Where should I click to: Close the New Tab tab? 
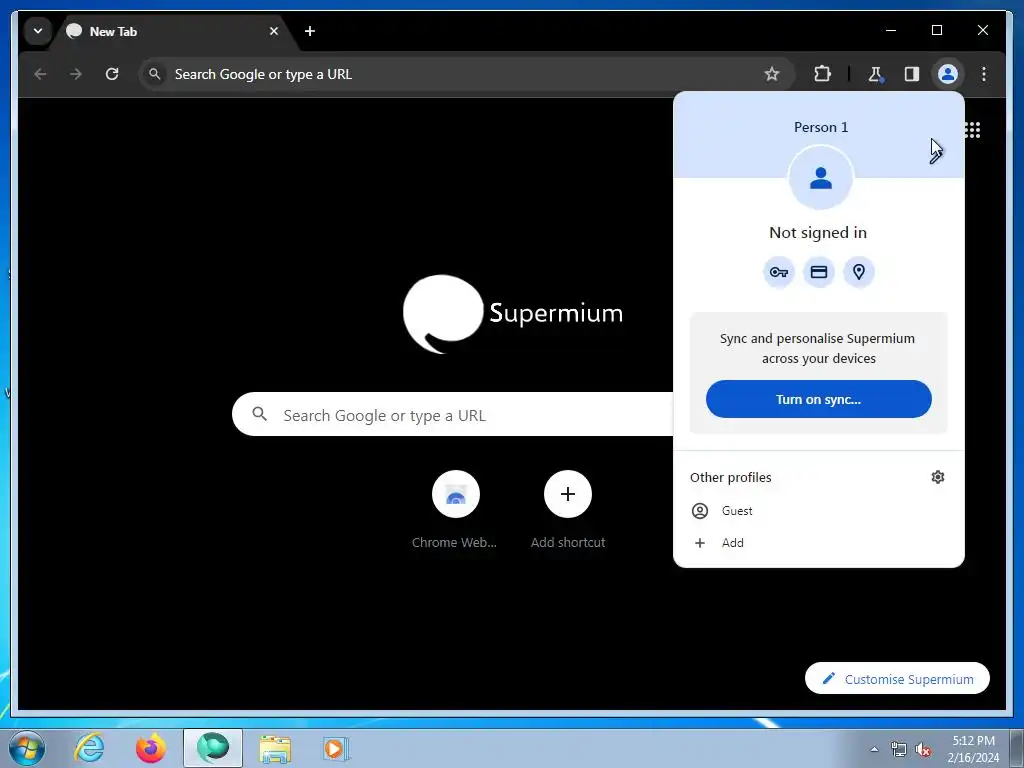(x=274, y=31)
